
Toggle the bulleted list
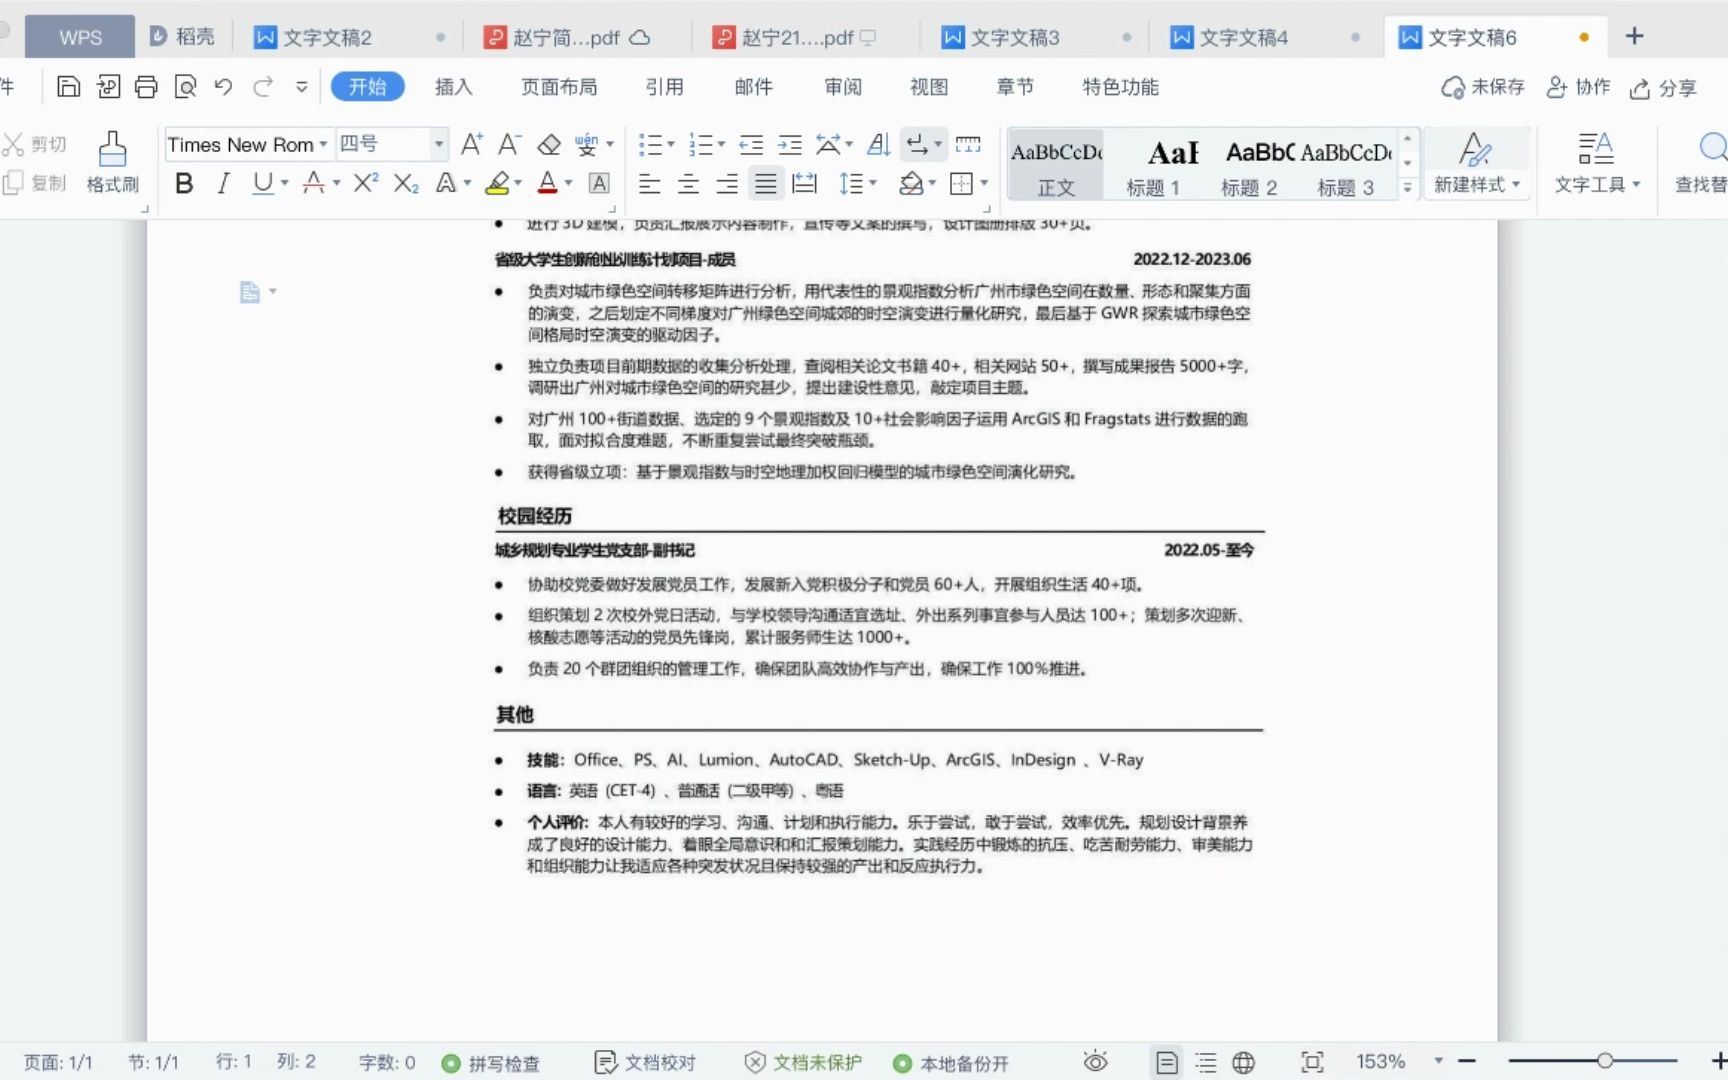click(651, 144)
